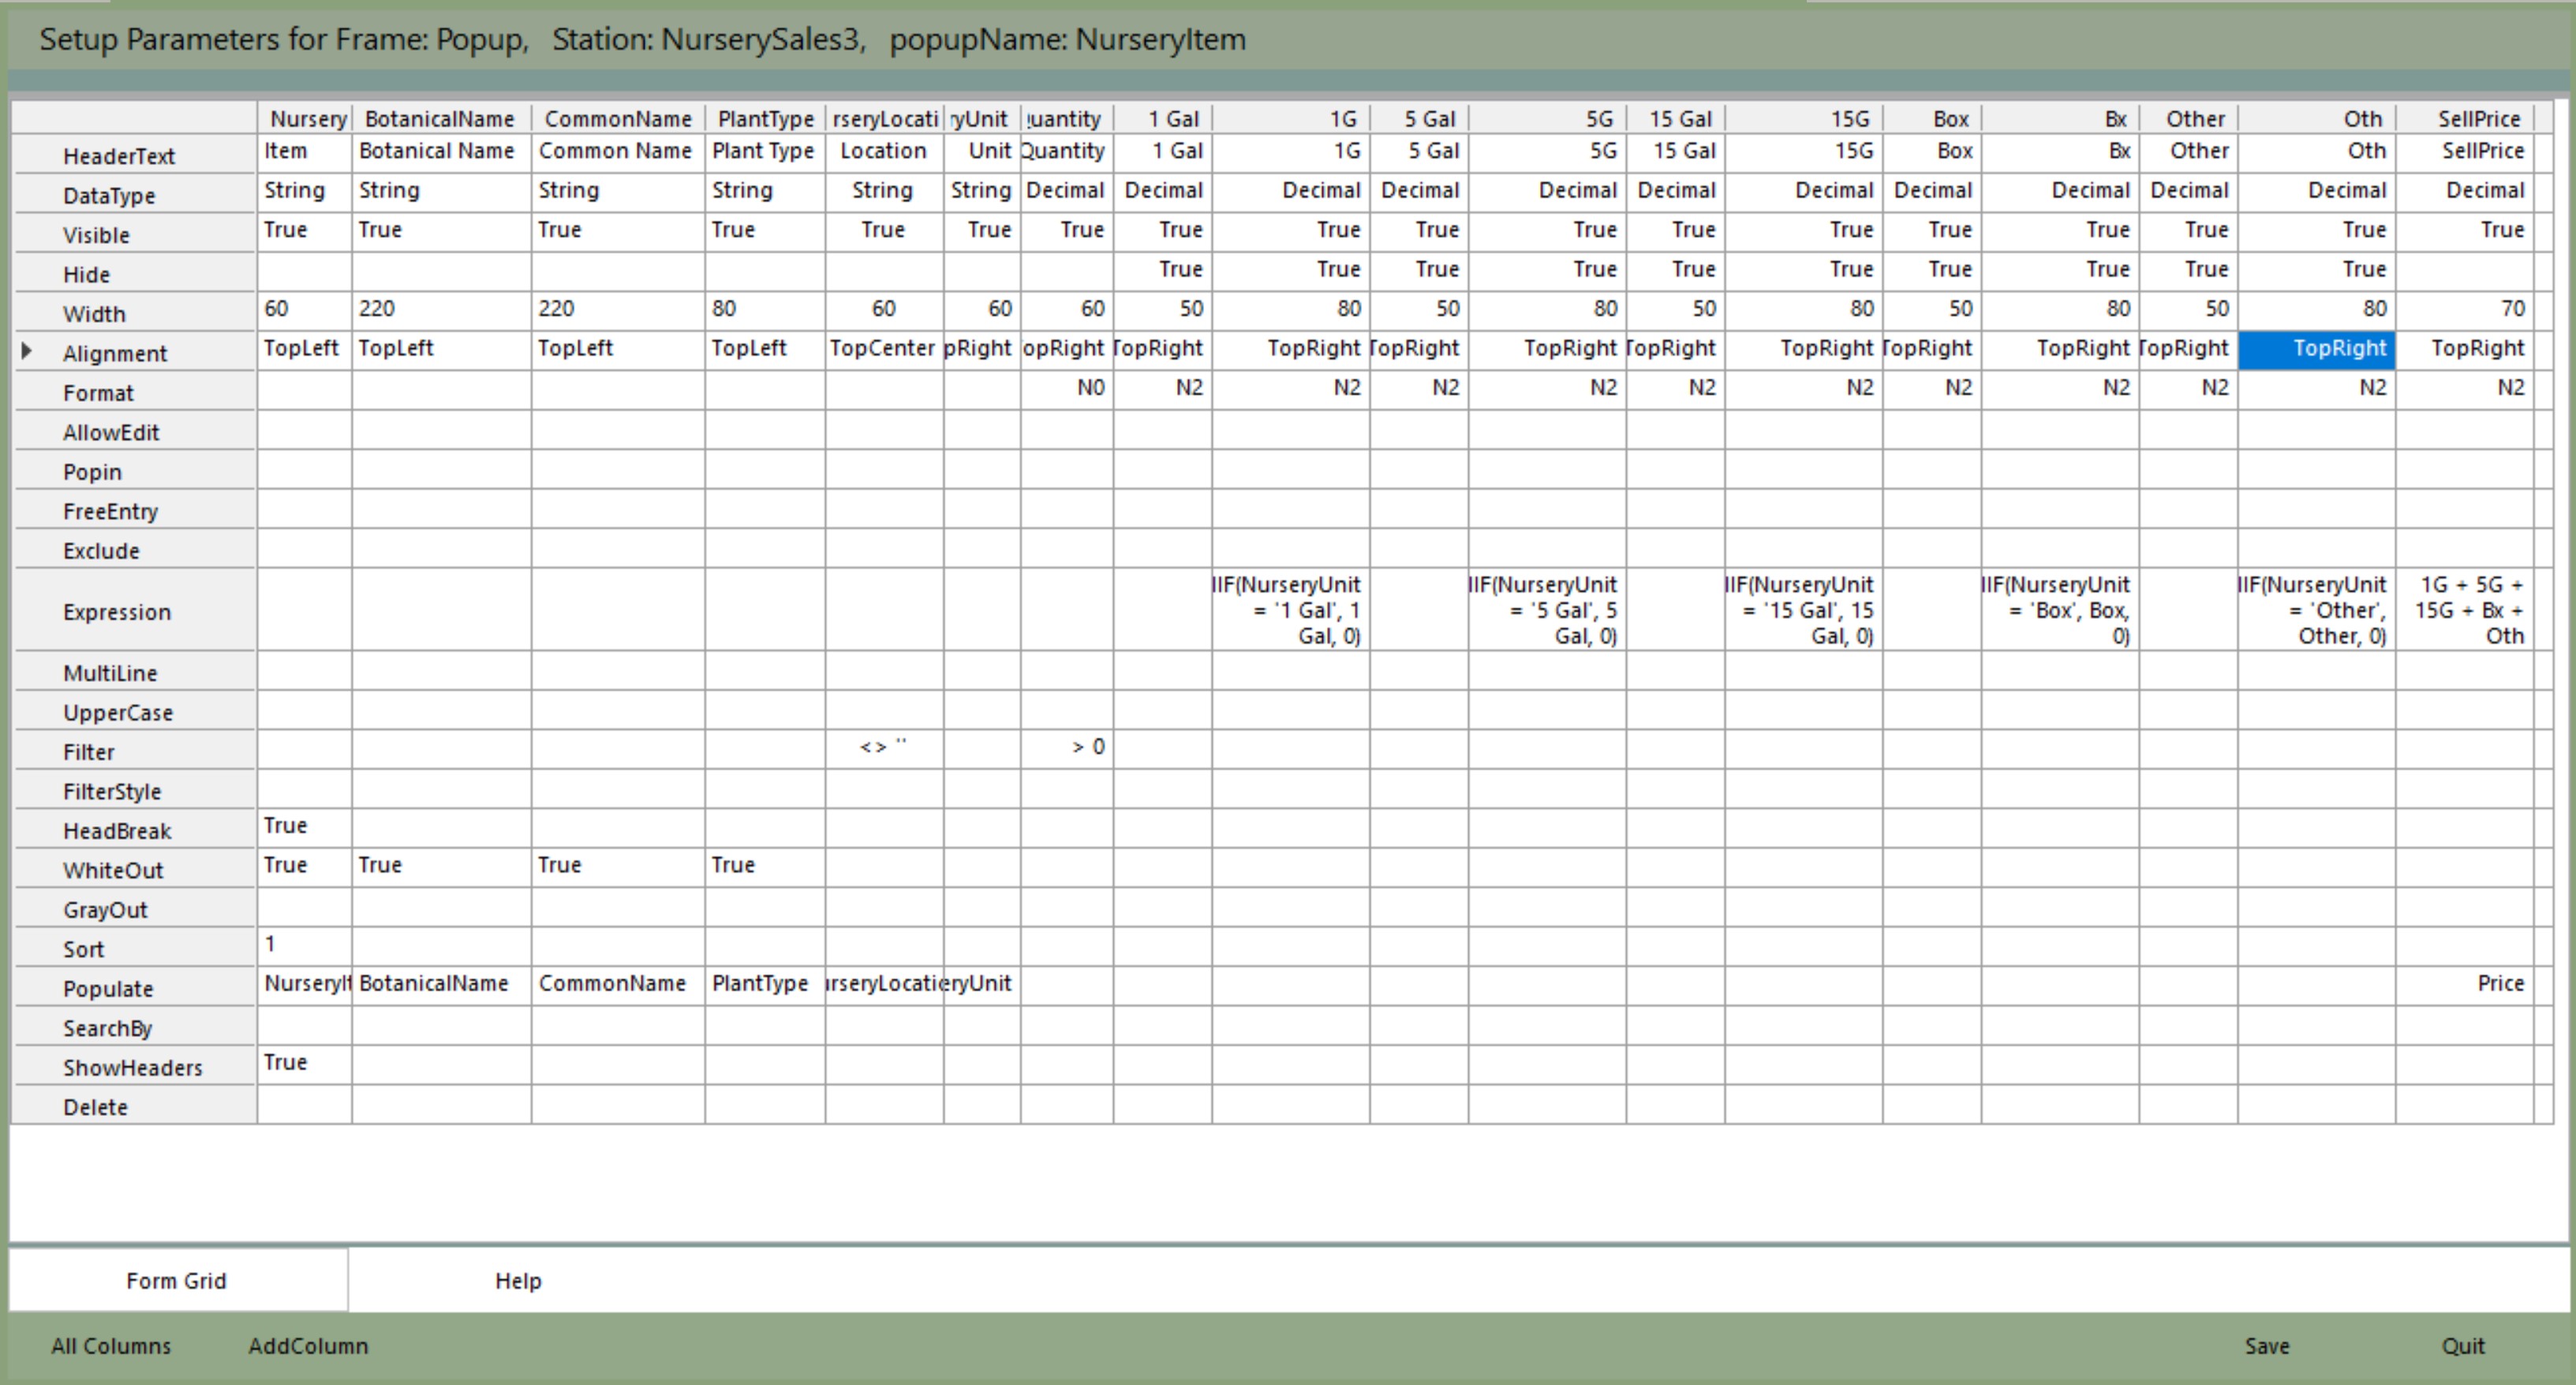Select the Filter cell containing > 0
Image resolution: width=2576 pixels, height=1385 pixels.
[1067, 747]
